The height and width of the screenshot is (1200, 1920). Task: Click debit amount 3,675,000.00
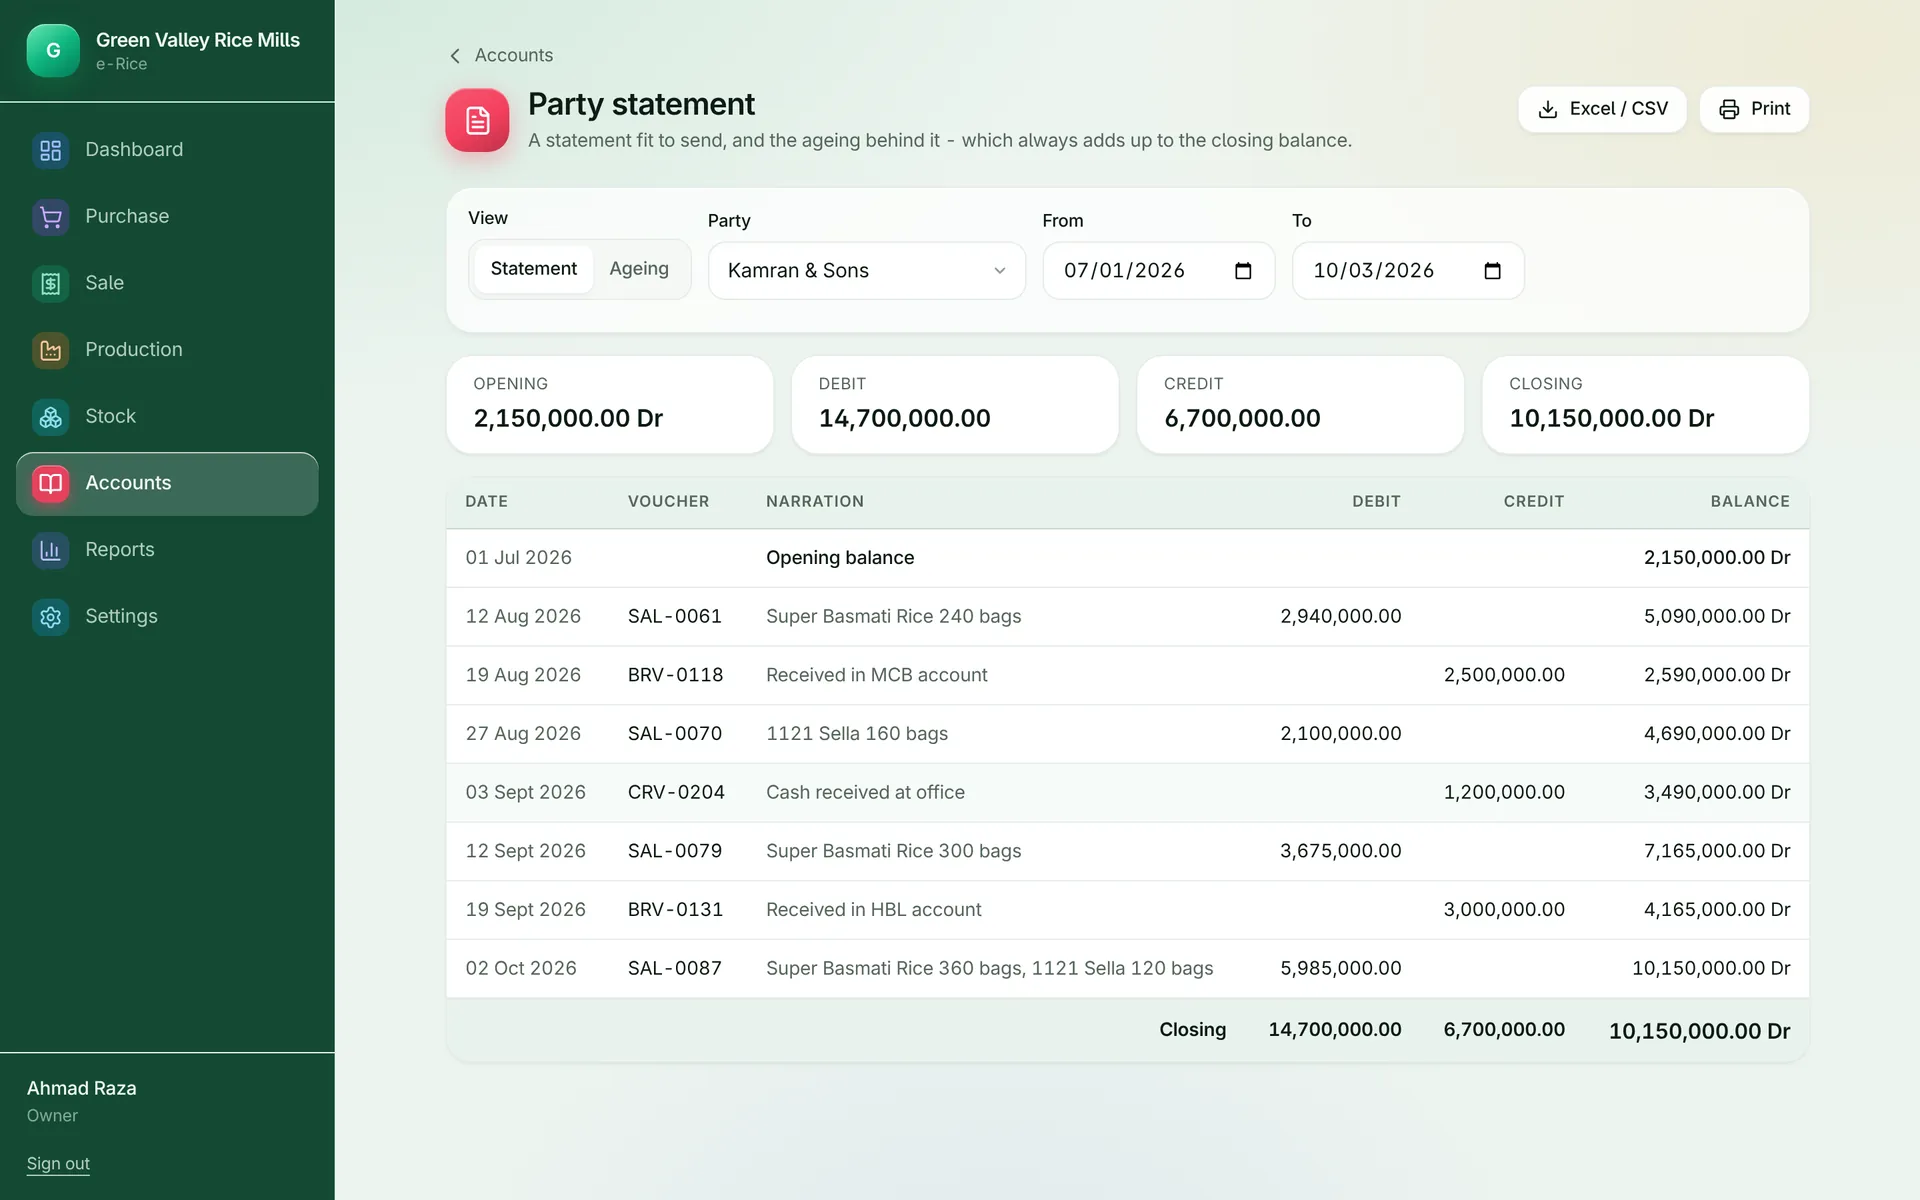pos(1341,851)
